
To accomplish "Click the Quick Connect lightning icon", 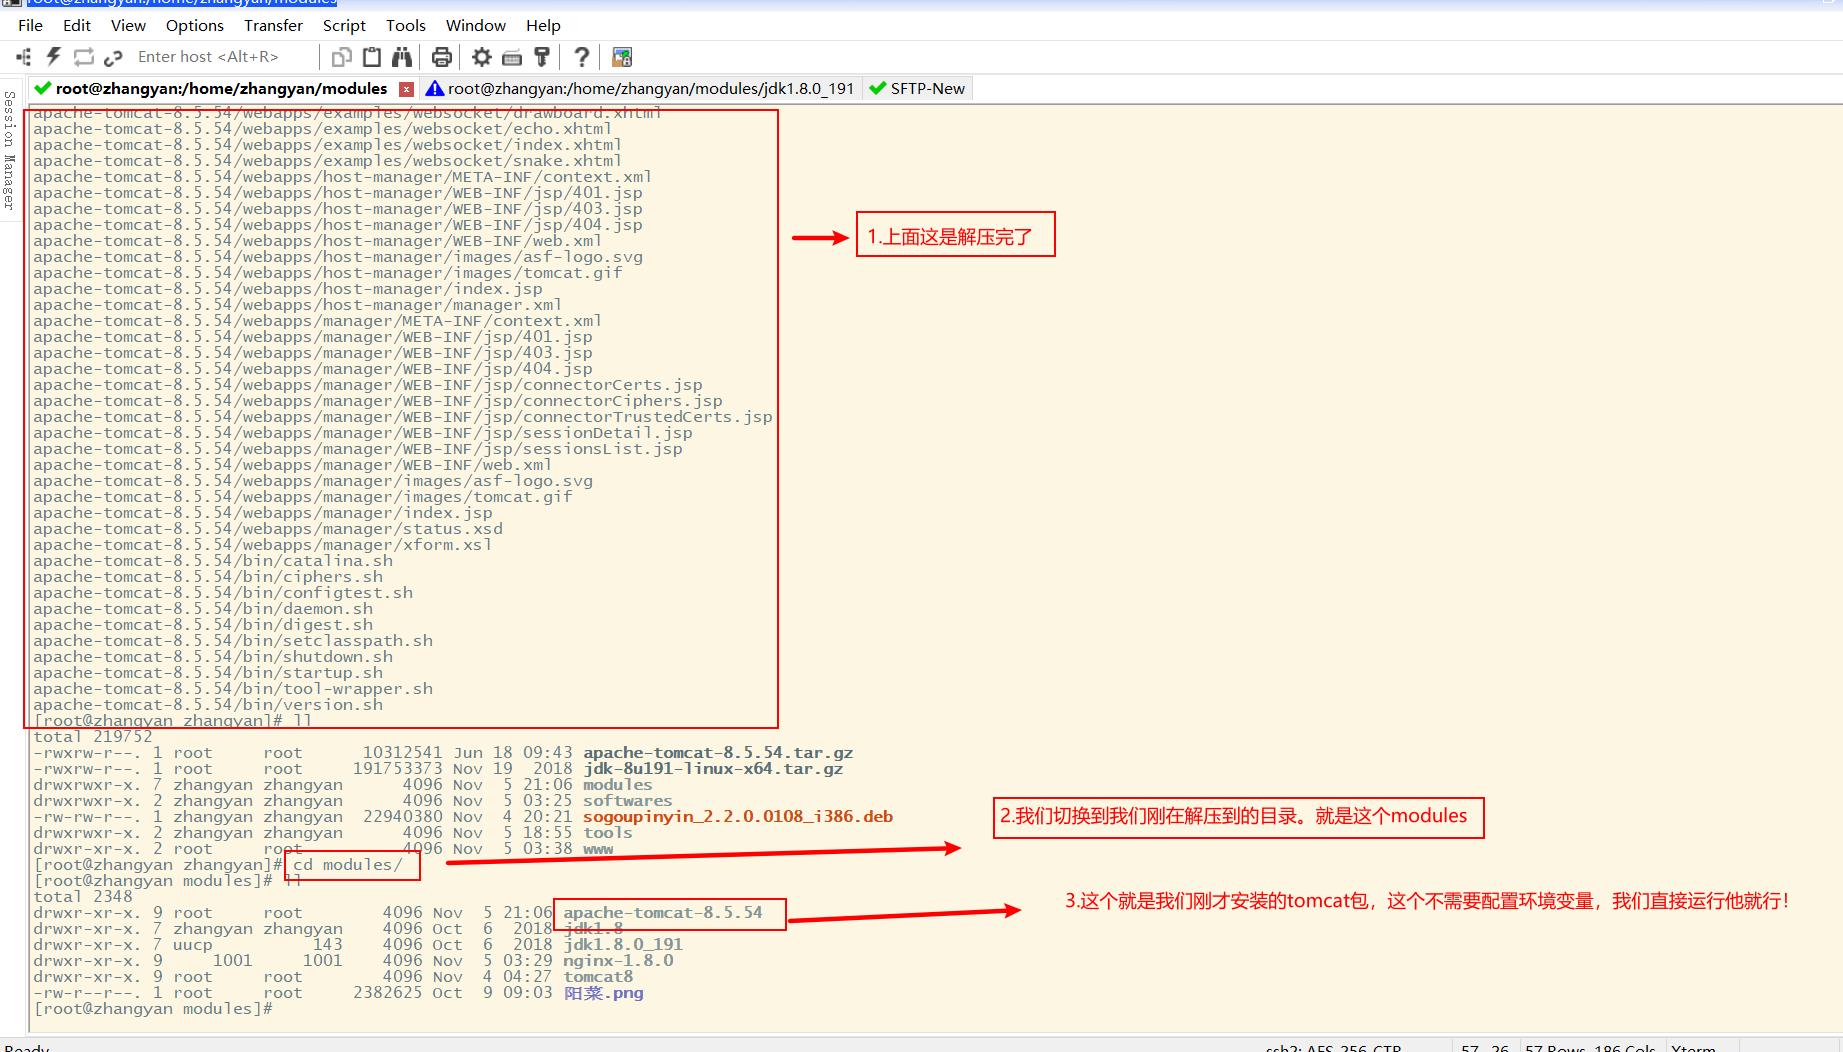I will click(54, 57).
